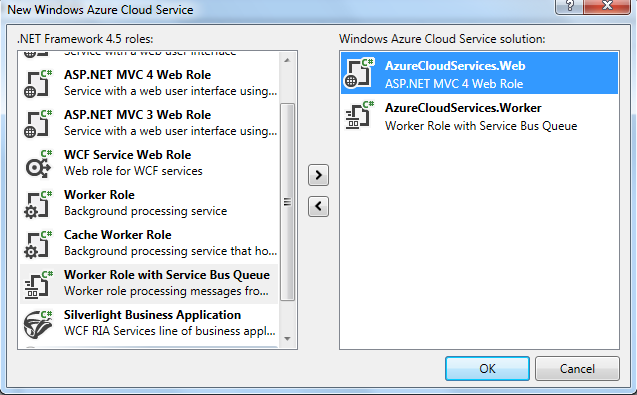Click the Cache Worker Role icon

(39, 244)
